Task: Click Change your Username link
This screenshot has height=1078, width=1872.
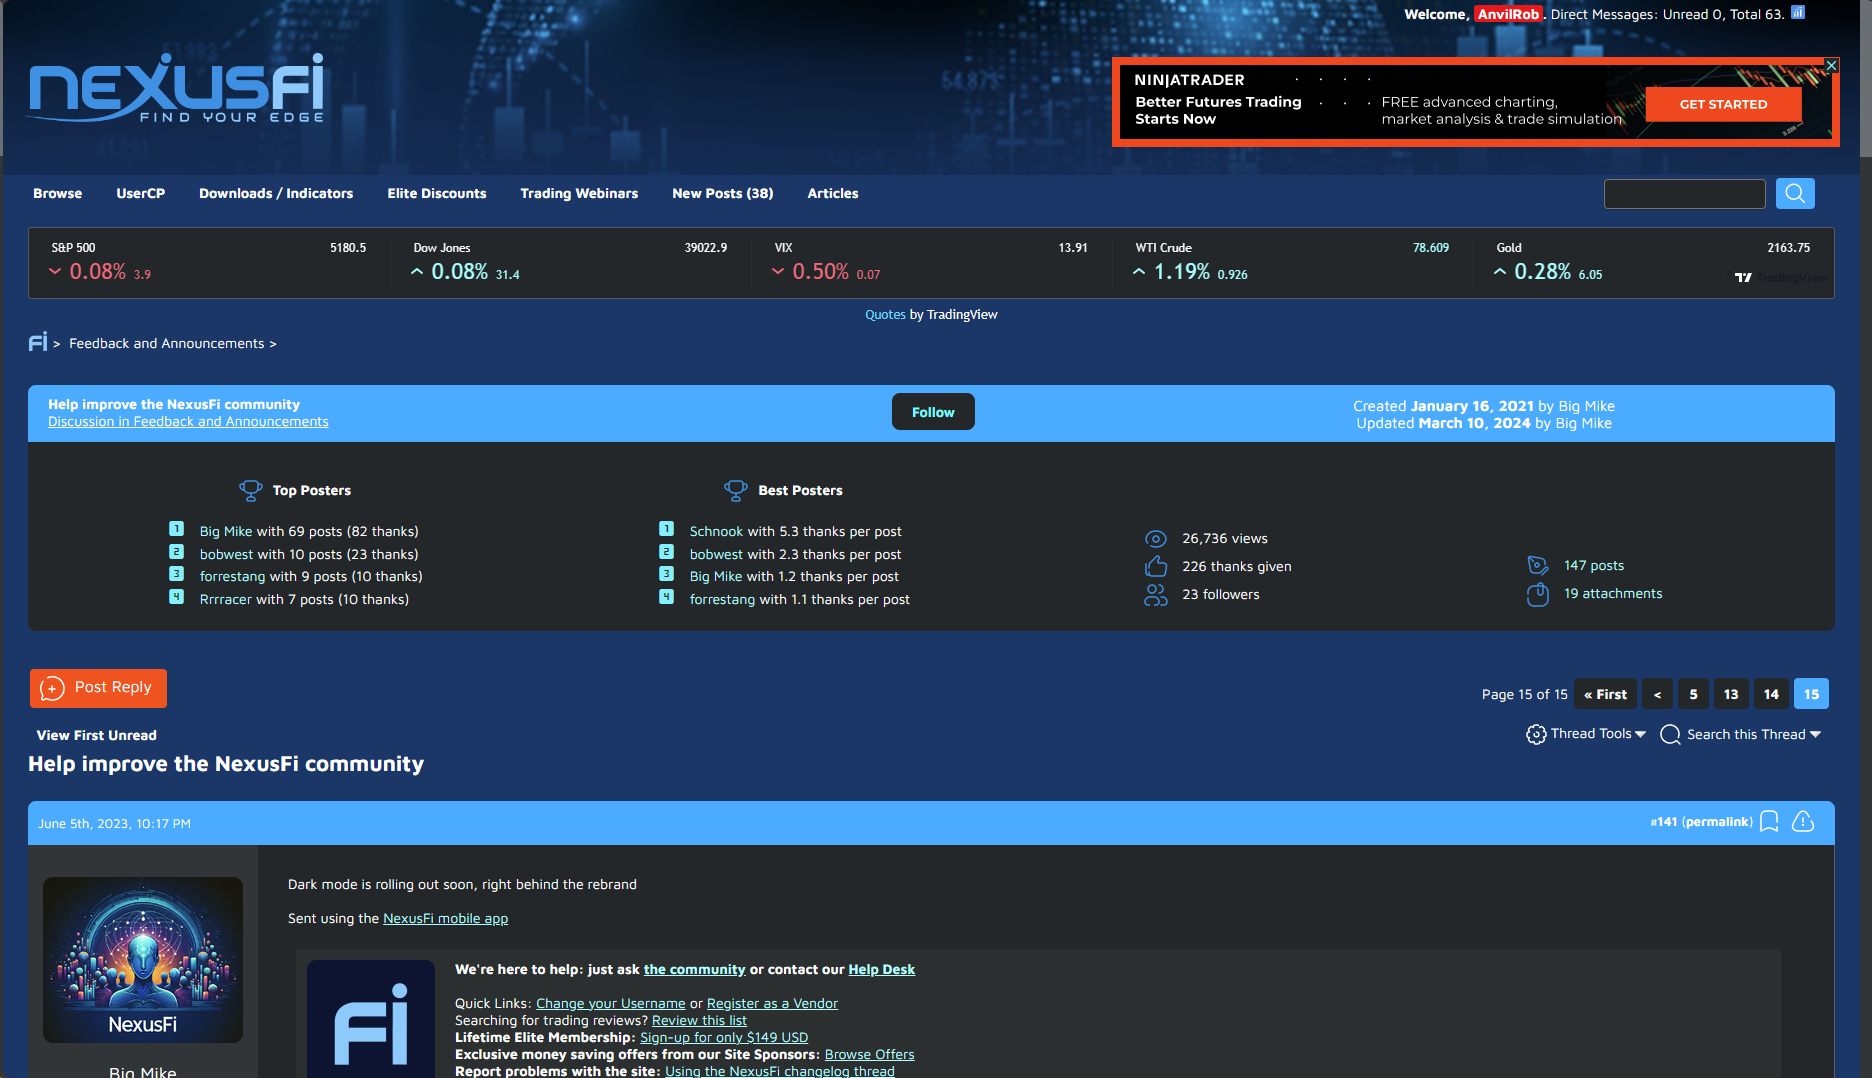Action: pyautogui.click(x=610, y=1003)
